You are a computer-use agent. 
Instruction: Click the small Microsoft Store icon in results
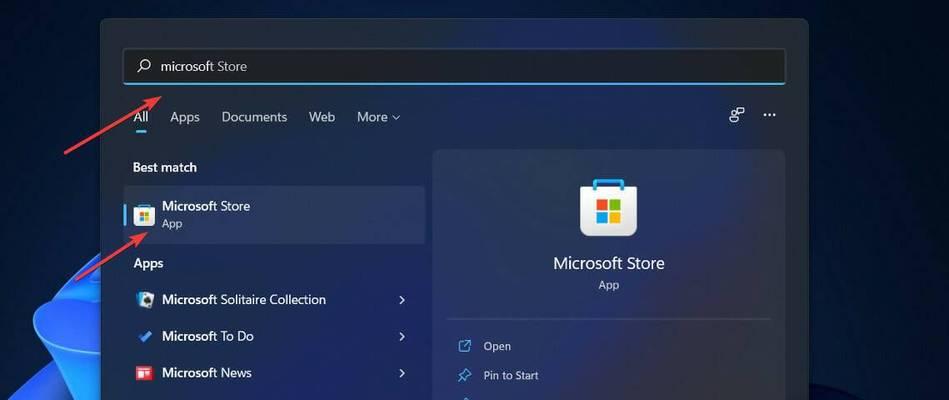click(x=144, y=215)
